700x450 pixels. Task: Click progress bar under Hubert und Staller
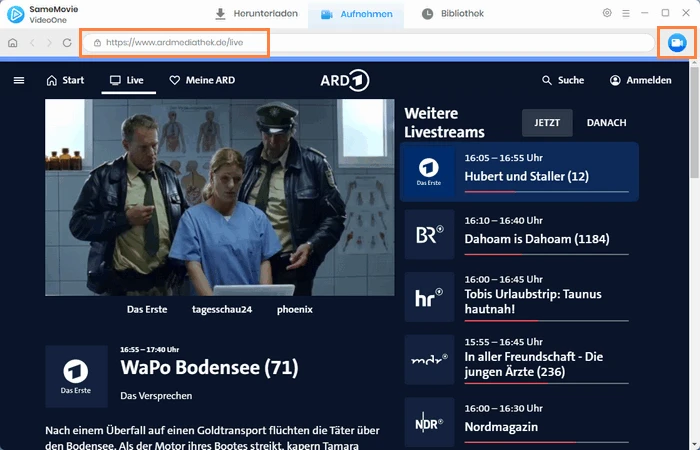pyautogui.click(x=546, y=192)
